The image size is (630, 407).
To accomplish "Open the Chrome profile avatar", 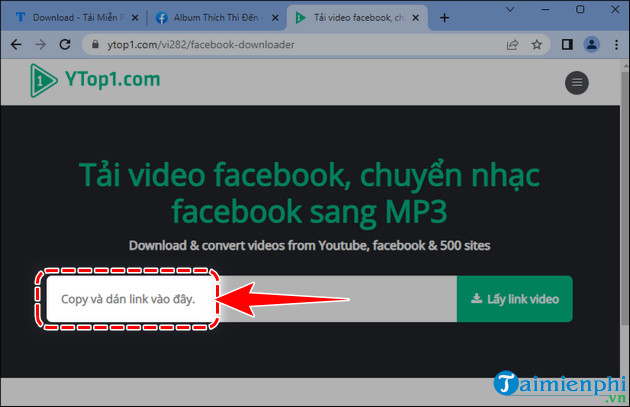I will click(x=591, y=45).
